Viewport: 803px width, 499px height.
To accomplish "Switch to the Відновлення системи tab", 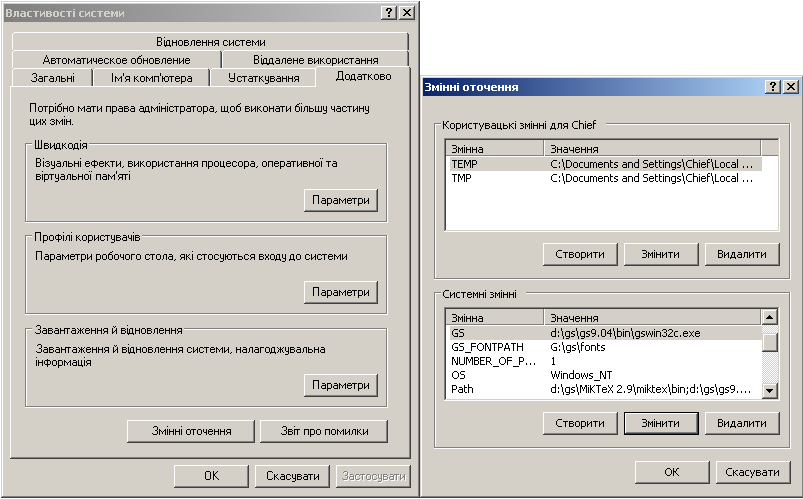I will point(211,42).
